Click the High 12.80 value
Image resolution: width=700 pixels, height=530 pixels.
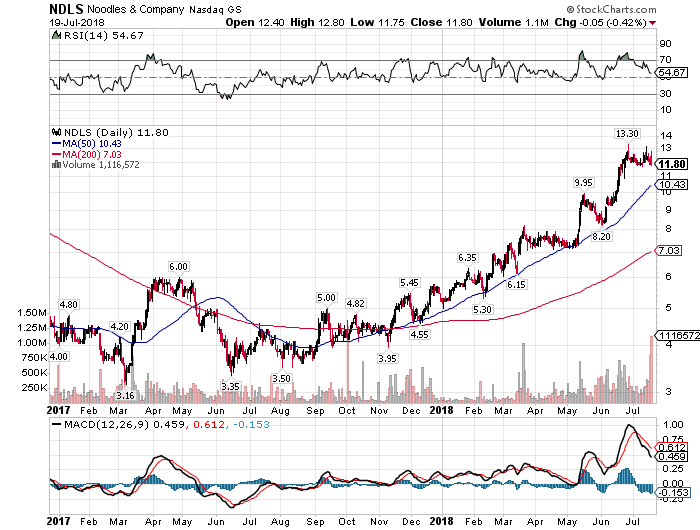(317, 22)
